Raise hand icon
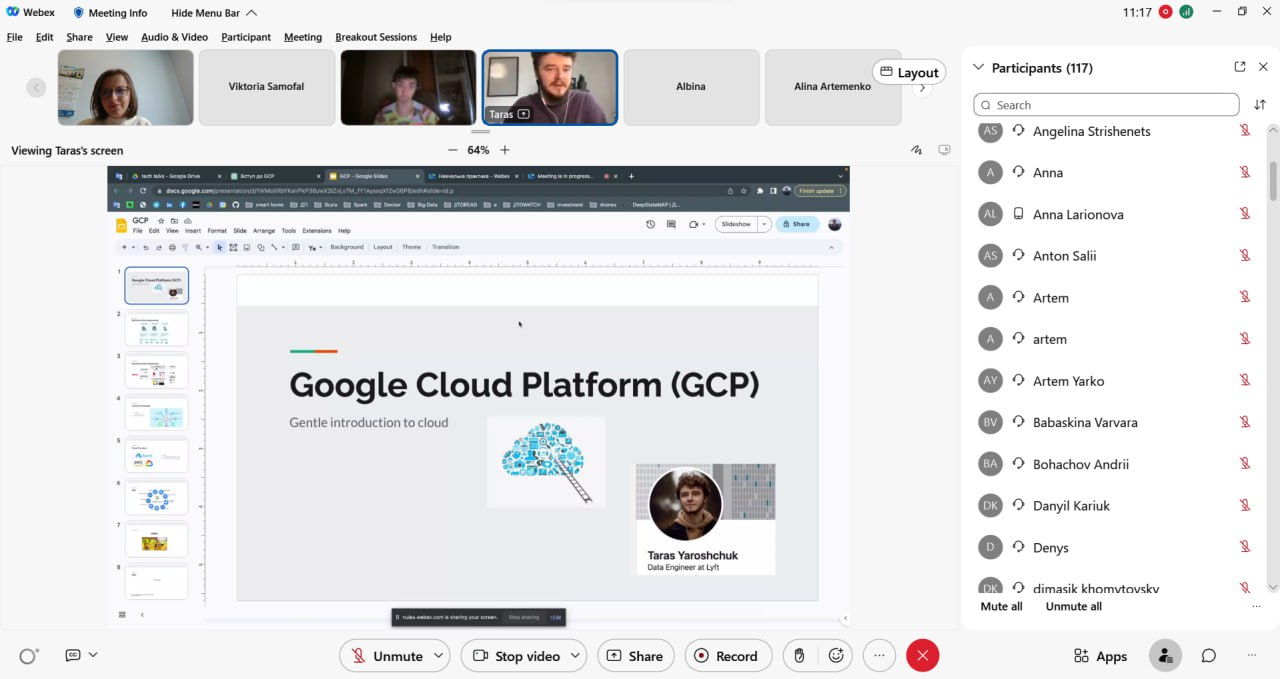Viewport: 1280px width, 679px height. pyautogui.click(x=799, y=656)
